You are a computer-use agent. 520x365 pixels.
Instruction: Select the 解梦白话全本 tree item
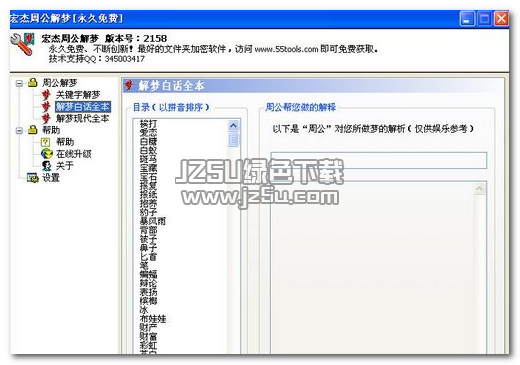[x=83, y=107]
